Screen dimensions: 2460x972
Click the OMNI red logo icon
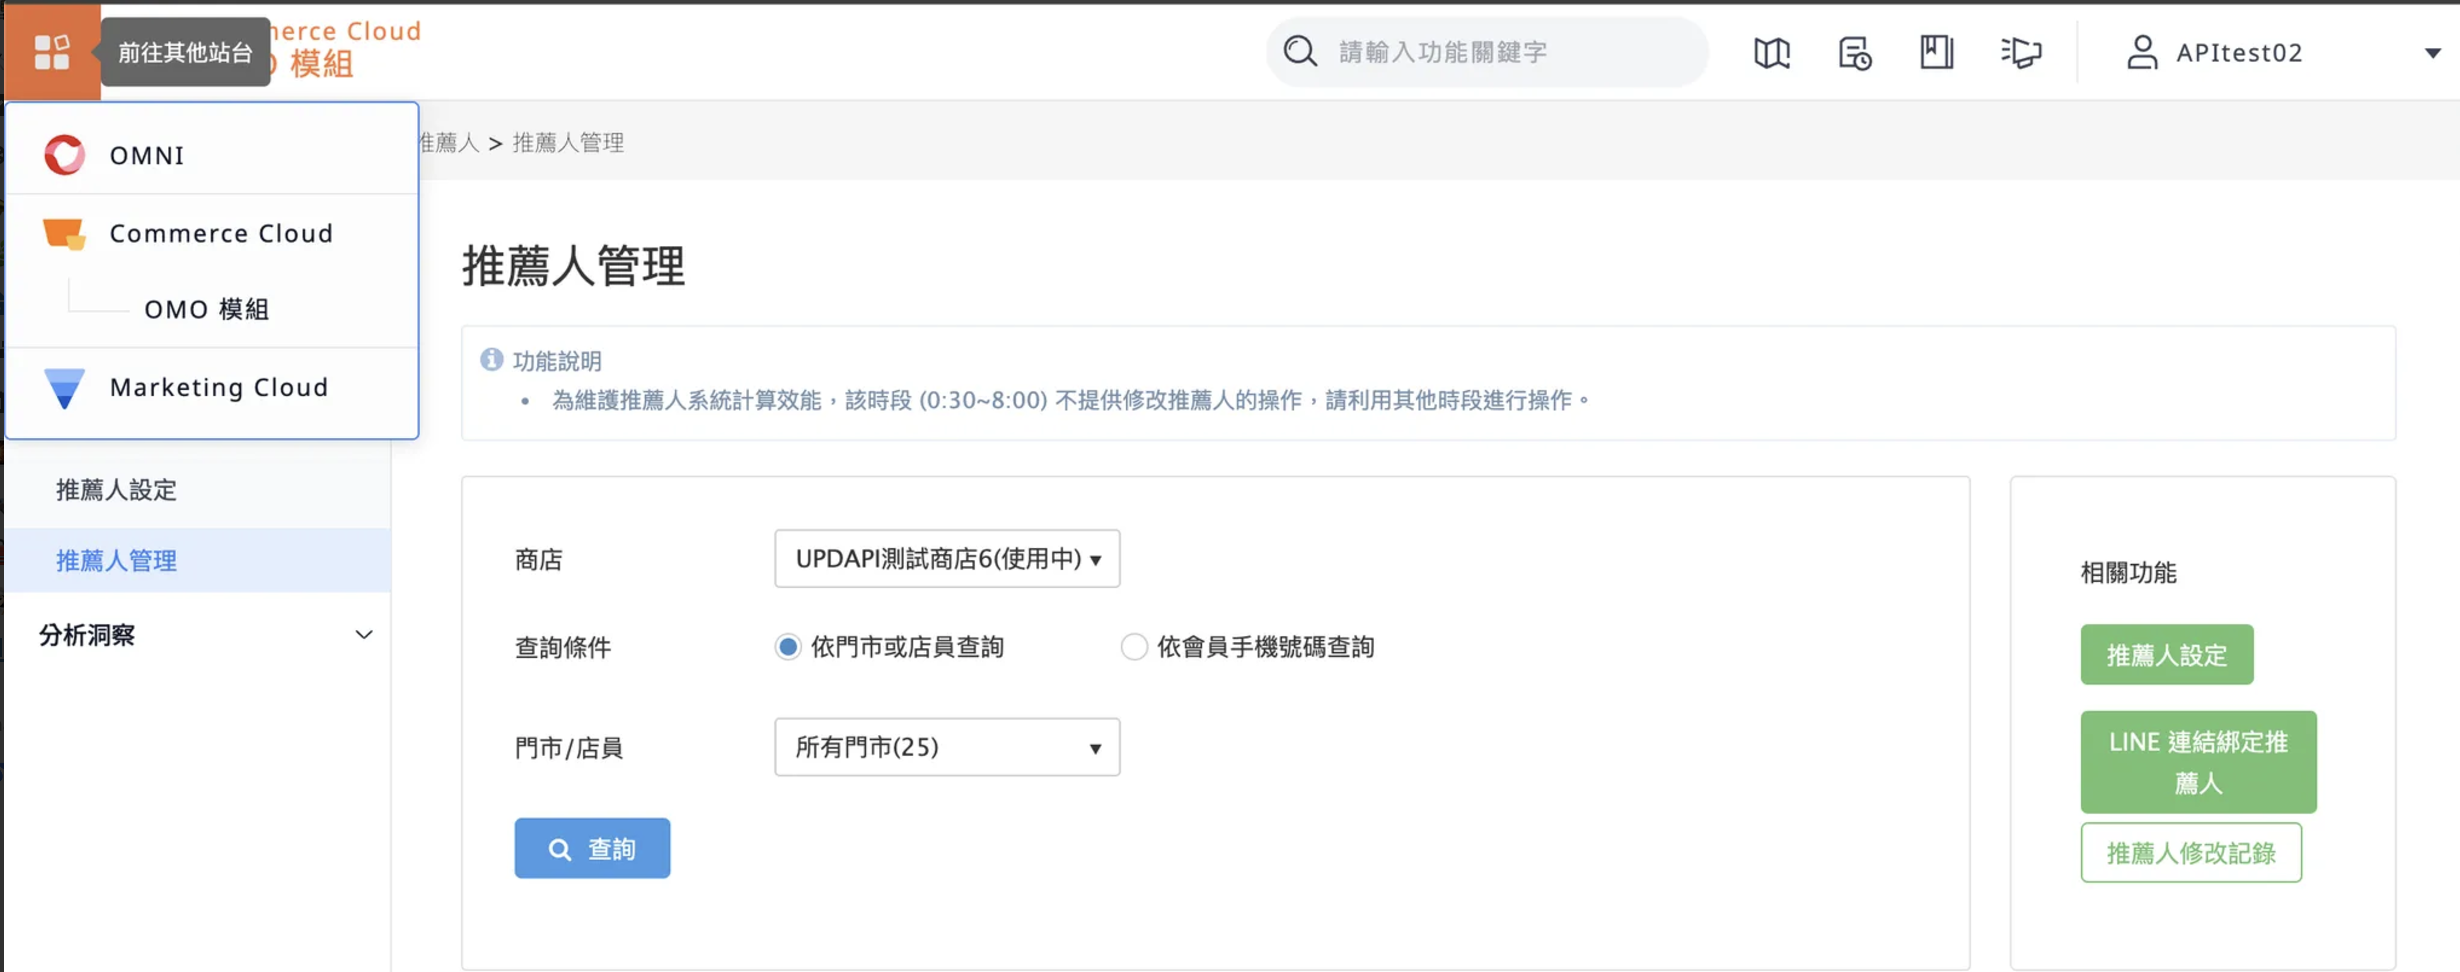tap(65, 155)
